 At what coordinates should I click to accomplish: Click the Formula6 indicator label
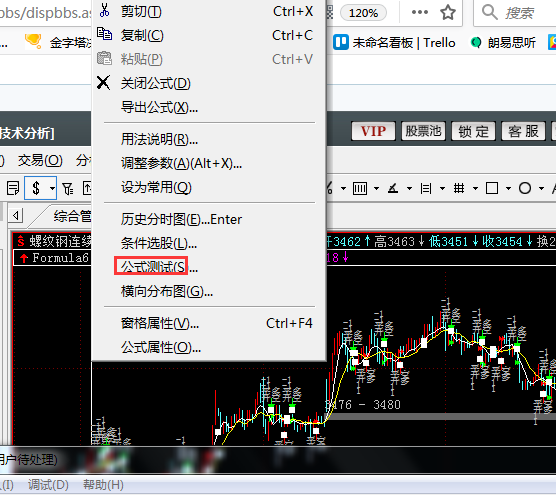pyautogui.click(x=60, y=258)
